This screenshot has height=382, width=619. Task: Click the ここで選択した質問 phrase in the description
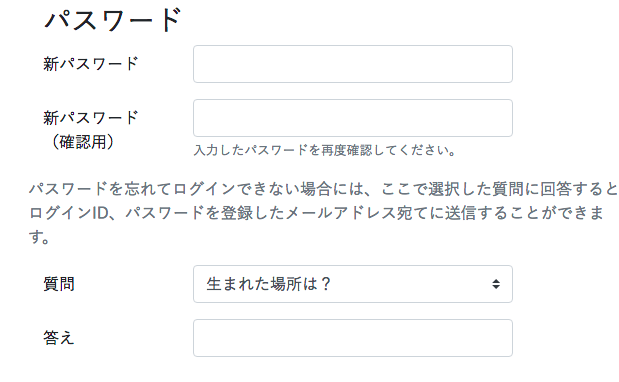(x=452, y=189)
